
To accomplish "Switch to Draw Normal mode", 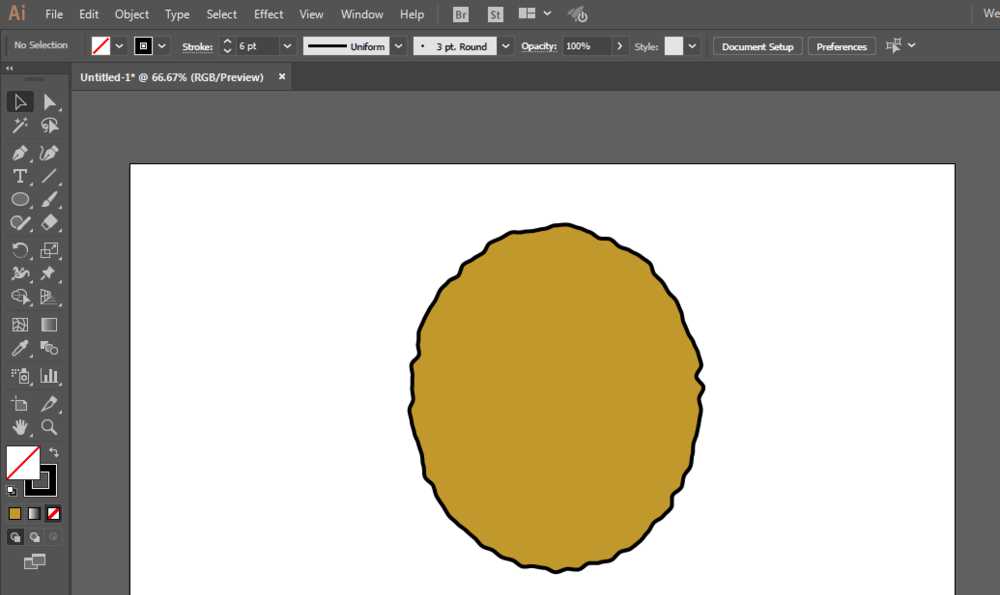I will coord(15,537).
